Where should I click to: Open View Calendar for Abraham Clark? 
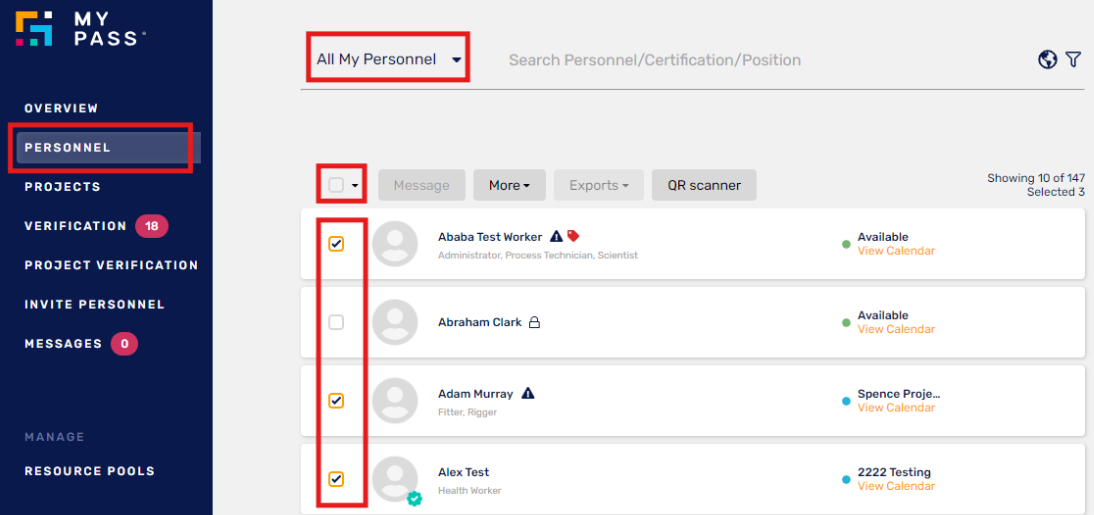tap(896, 329)
